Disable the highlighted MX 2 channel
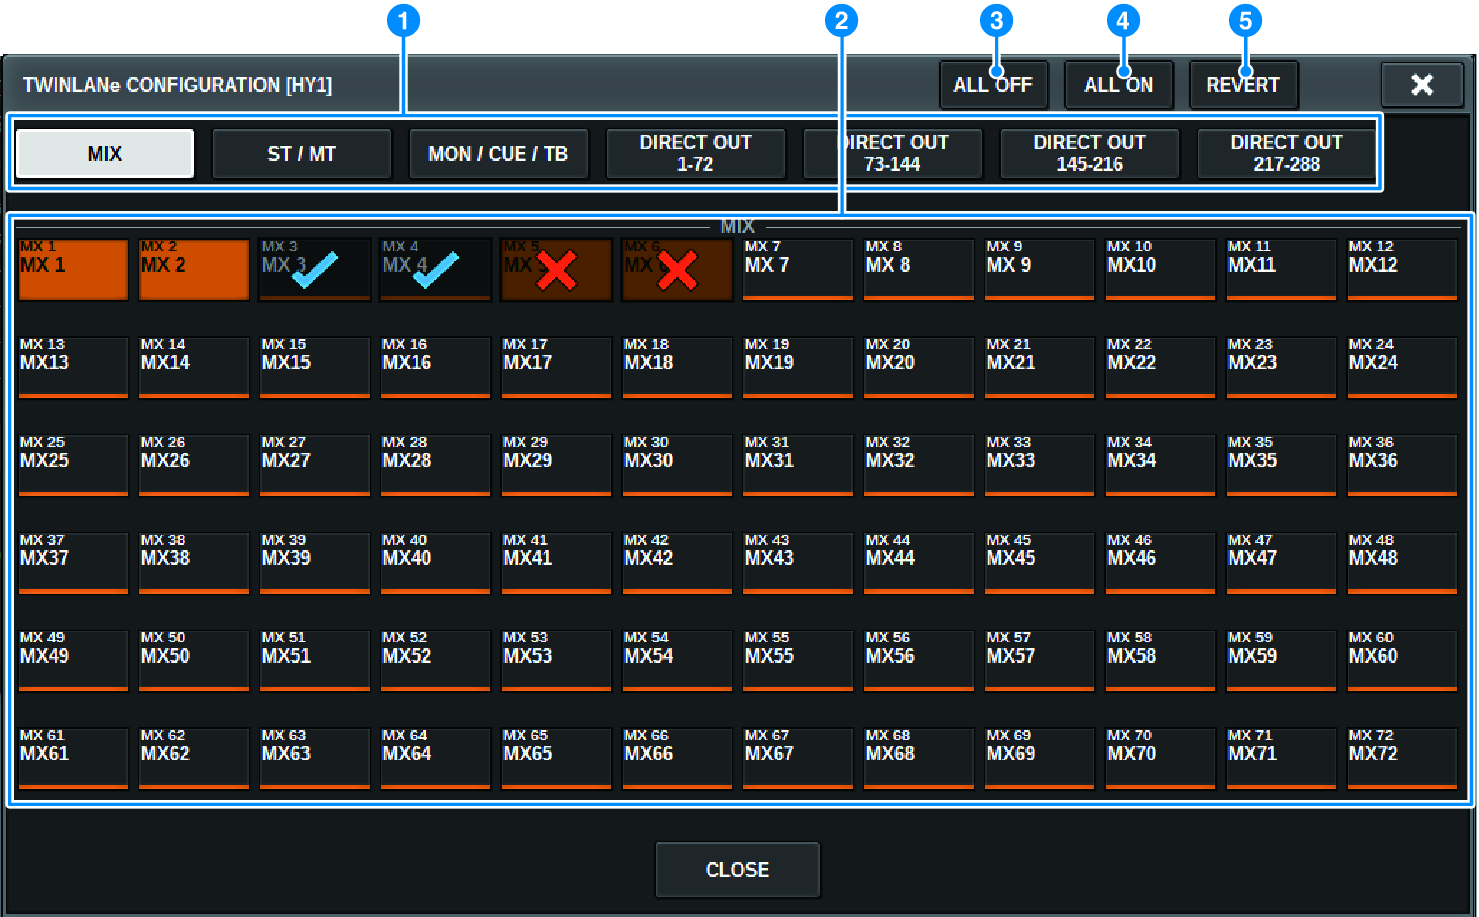This screenshot has height=917, width=1479. coord(194,269)
